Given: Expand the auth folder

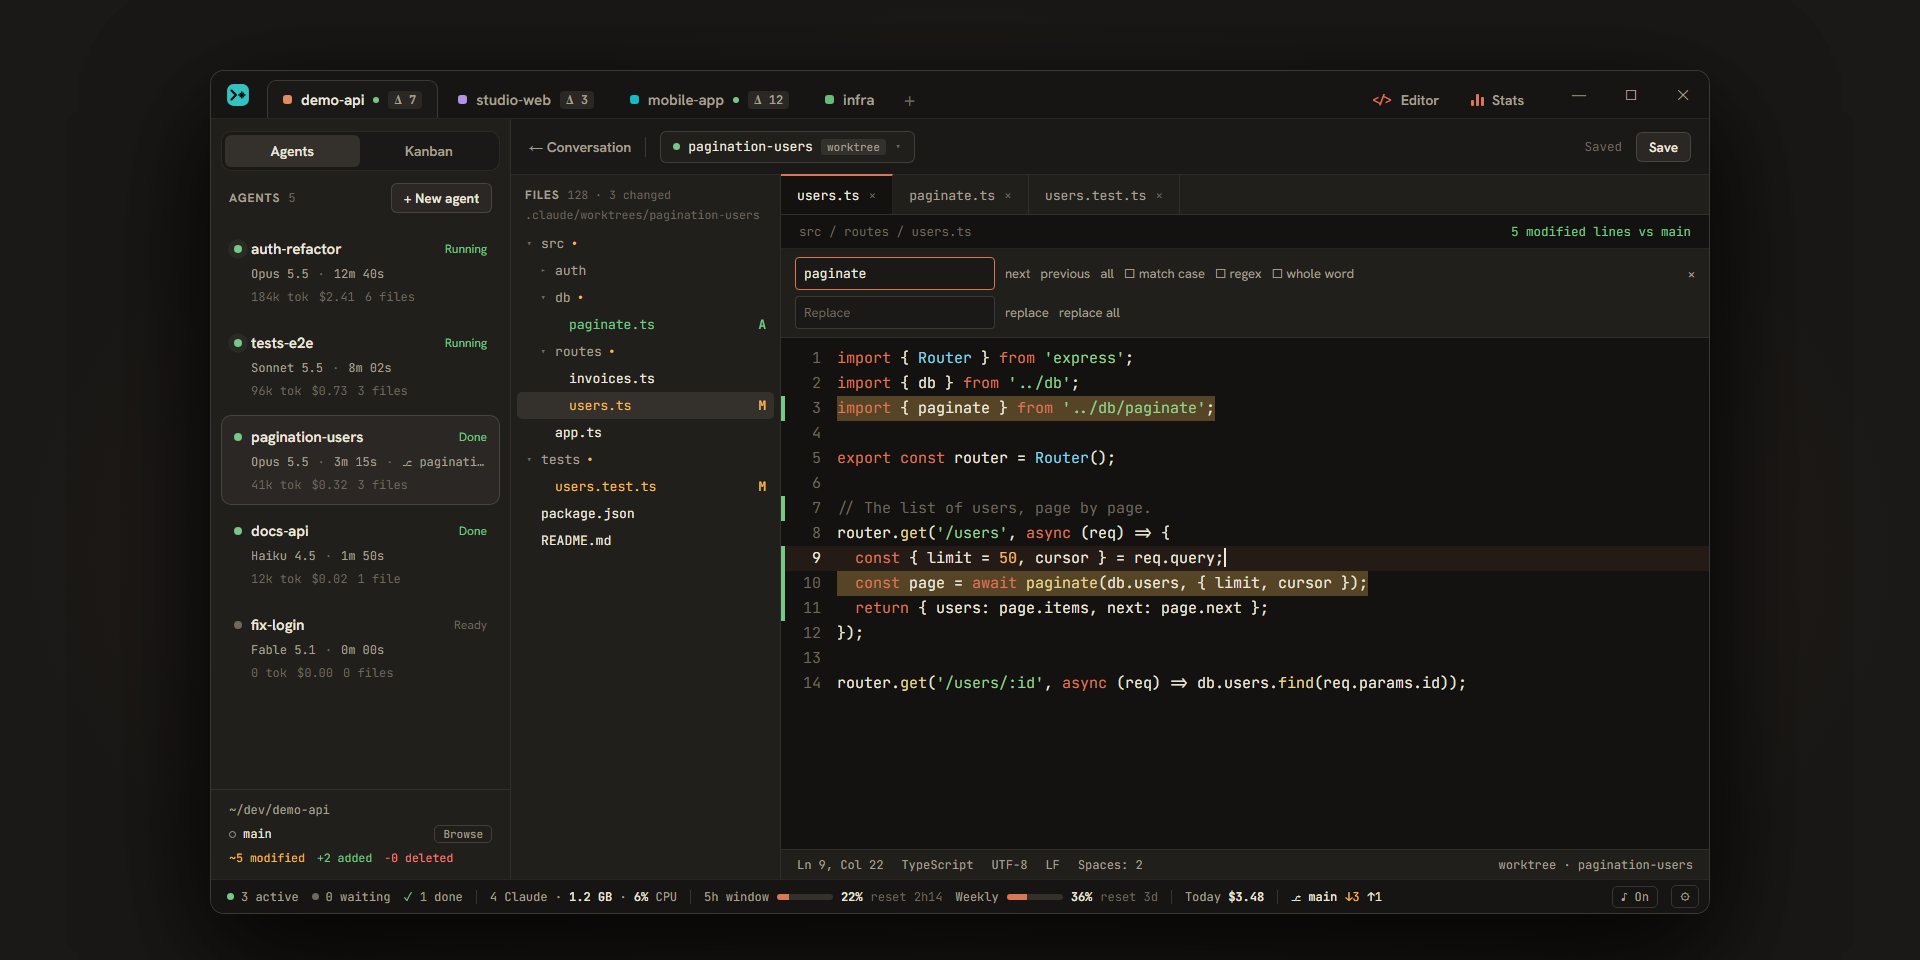Looking at the screenshot, I should [x=543, y=271].
